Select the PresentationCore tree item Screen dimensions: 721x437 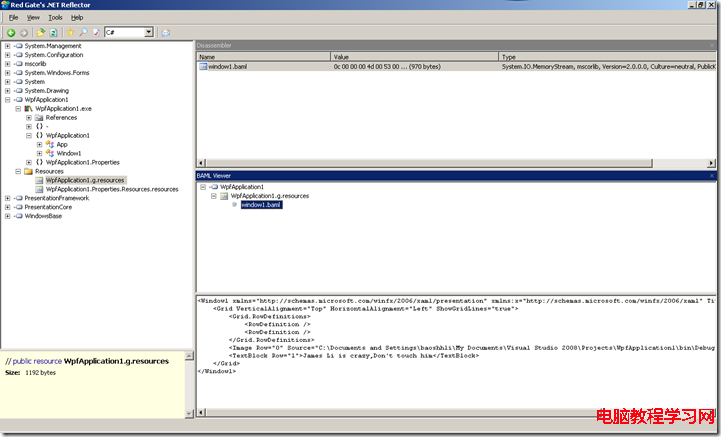pyautogui.click(x=48, y=207)
